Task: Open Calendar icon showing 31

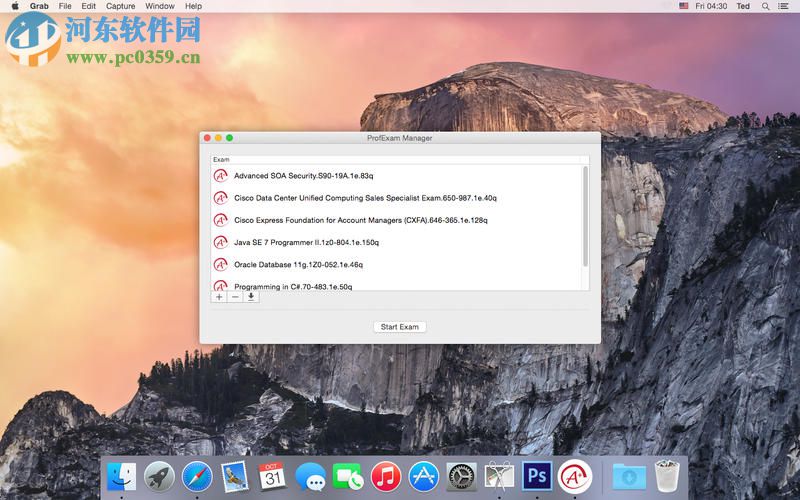Action: [272, 477]
